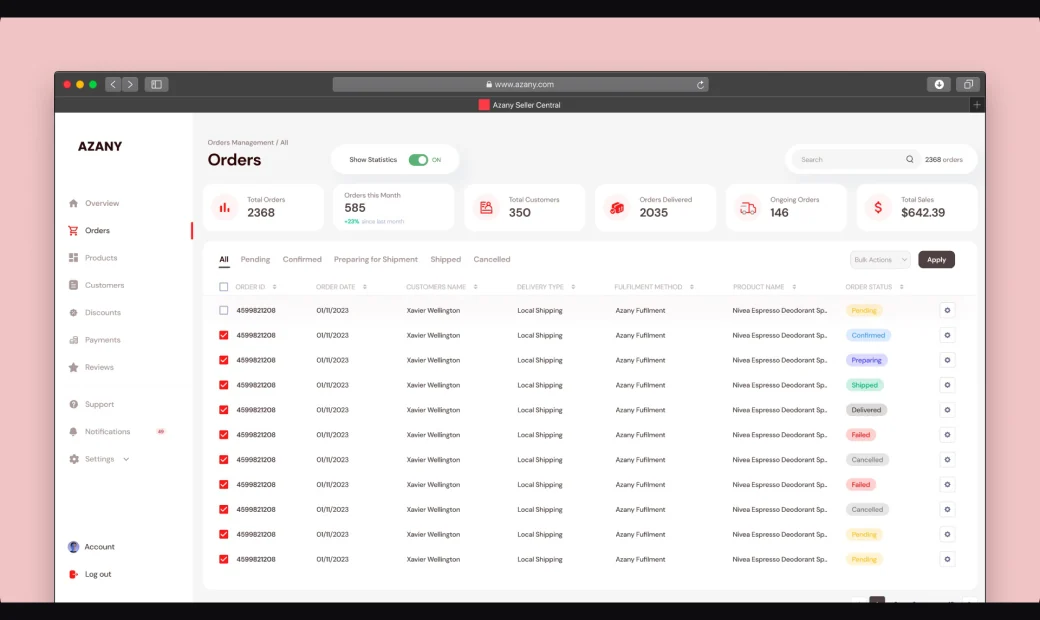The image size is (1040, 620).
Task: Select the All orders tab
Action: pos(224,259)
